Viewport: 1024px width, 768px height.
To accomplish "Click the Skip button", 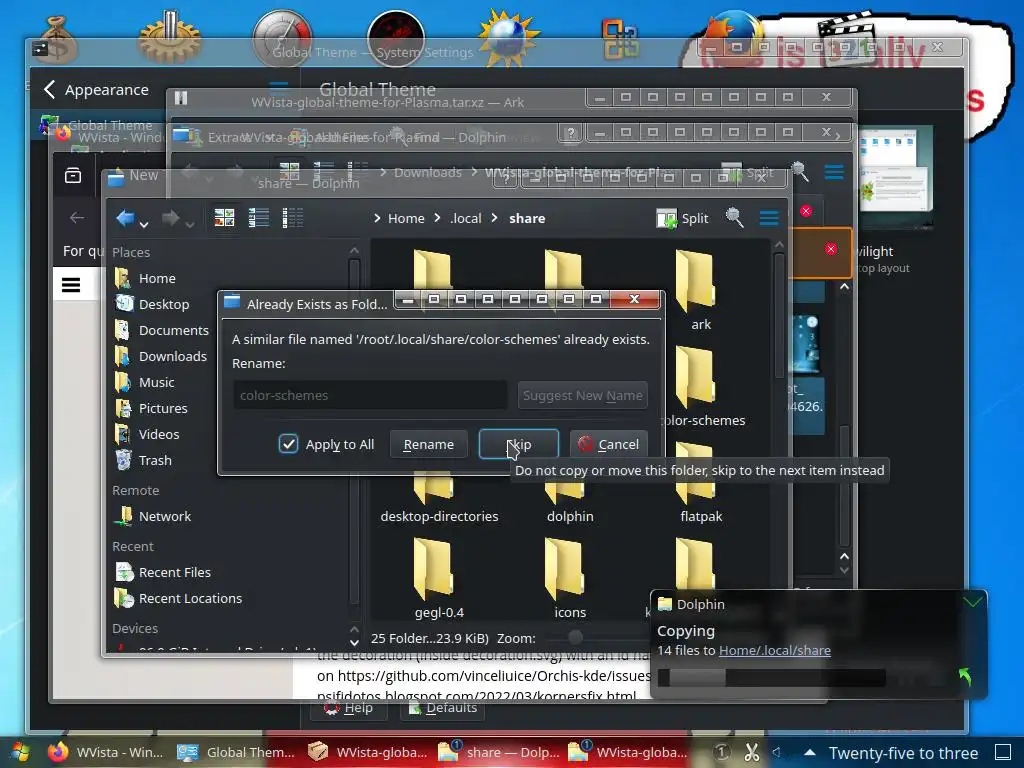I will [519, 444].
